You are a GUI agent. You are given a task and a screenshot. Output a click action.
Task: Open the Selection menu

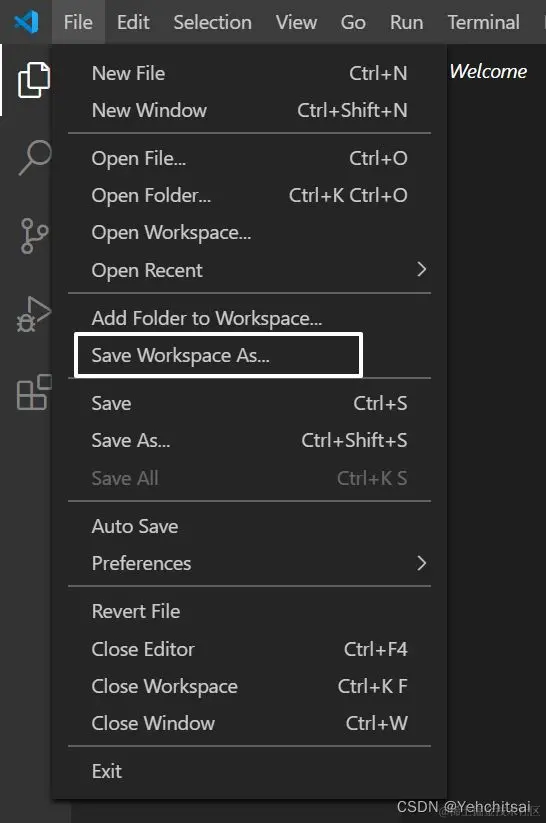(x=212, y=22)
